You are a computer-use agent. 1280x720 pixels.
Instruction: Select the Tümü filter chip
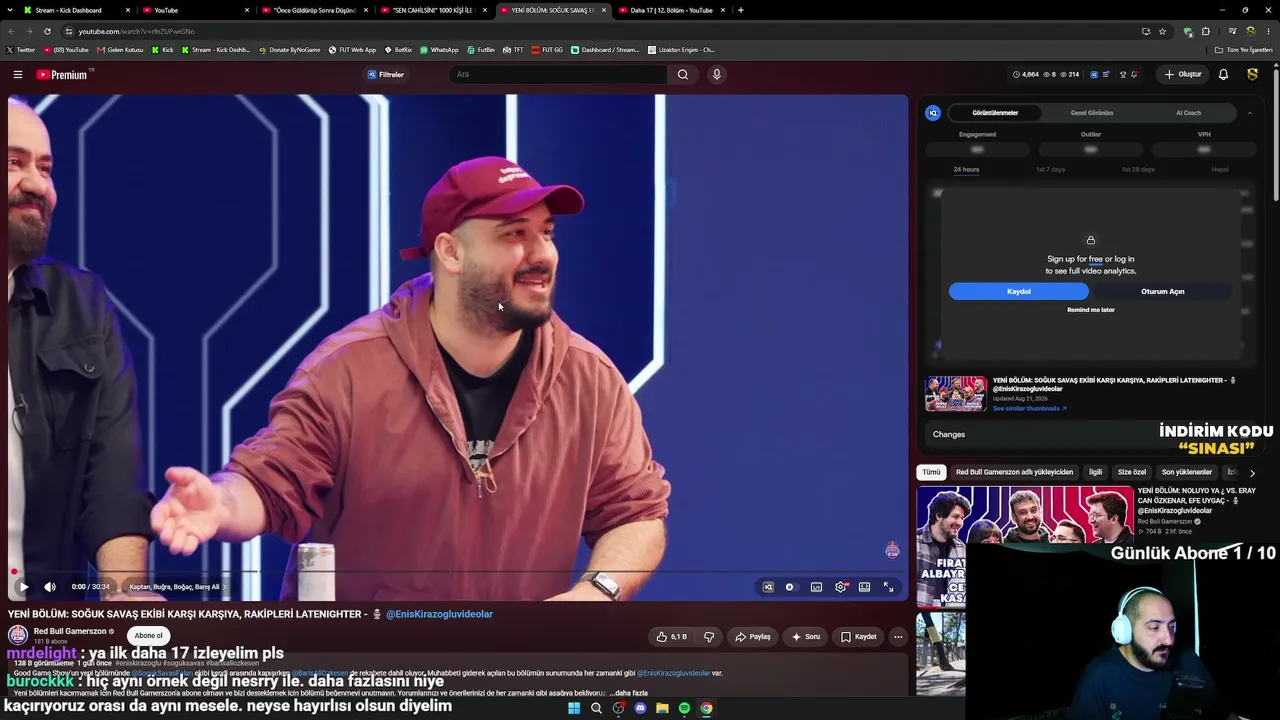(931, 472)
